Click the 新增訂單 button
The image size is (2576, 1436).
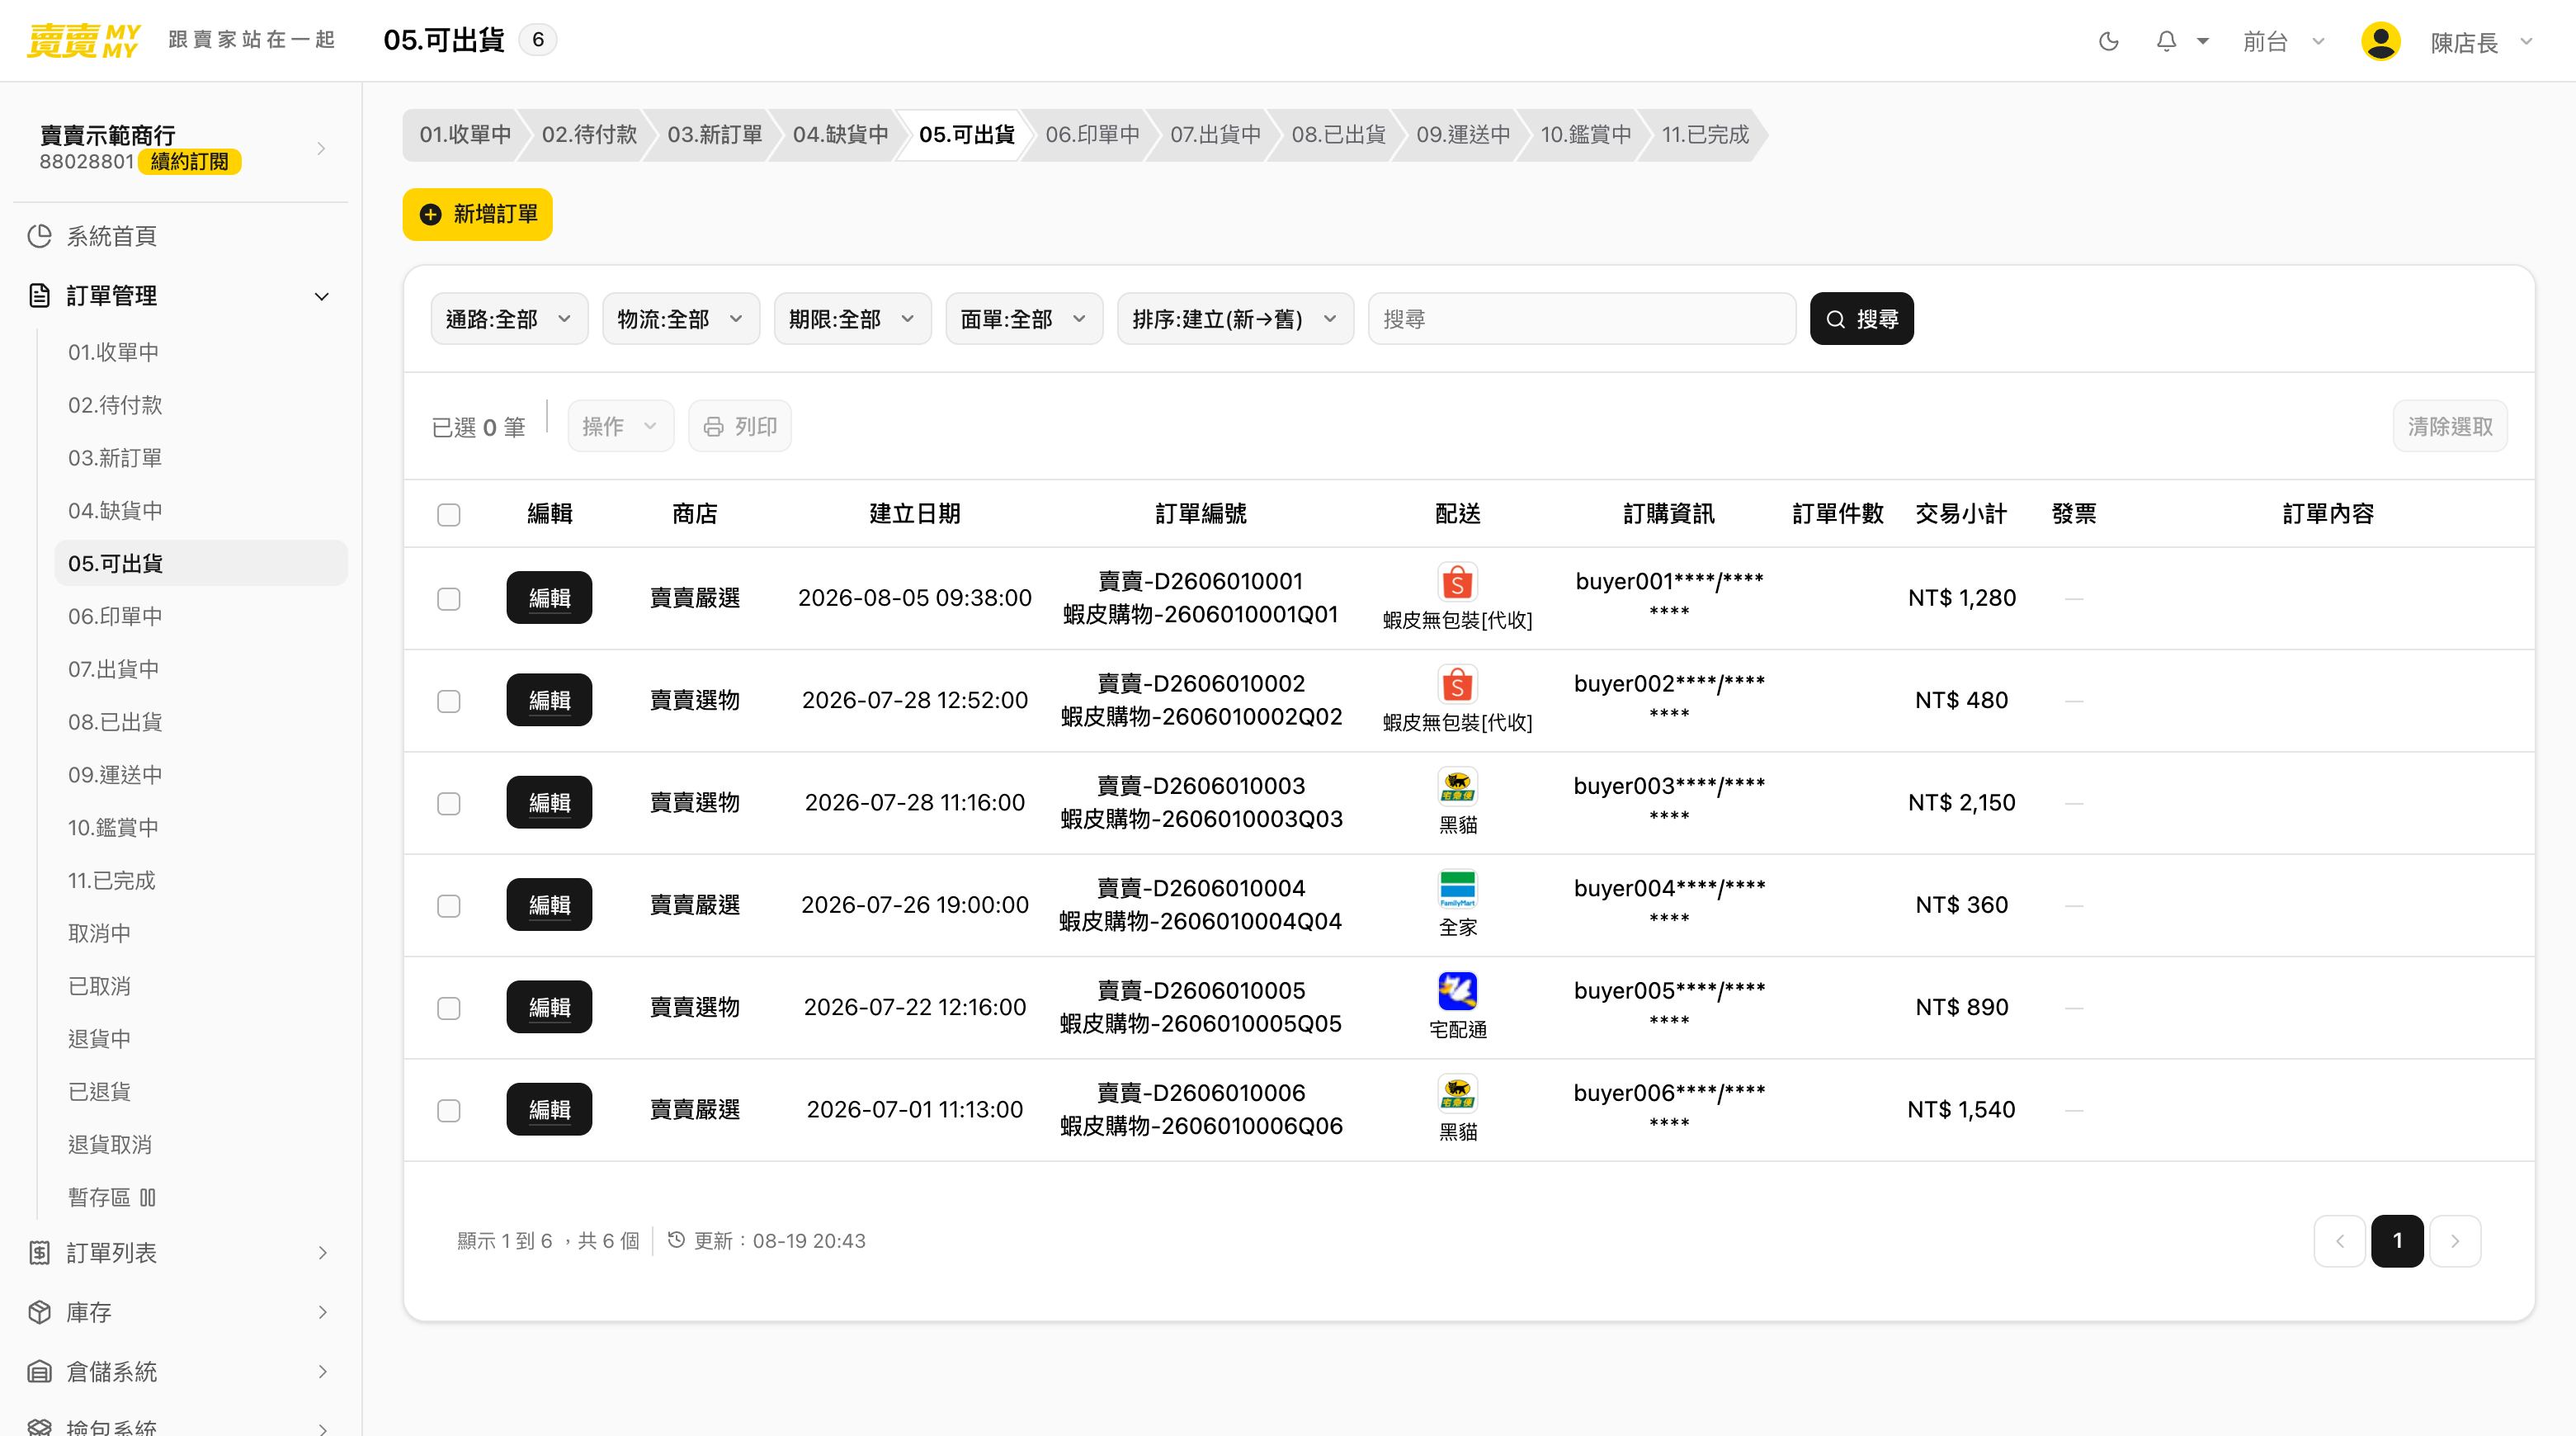[478, 214]
